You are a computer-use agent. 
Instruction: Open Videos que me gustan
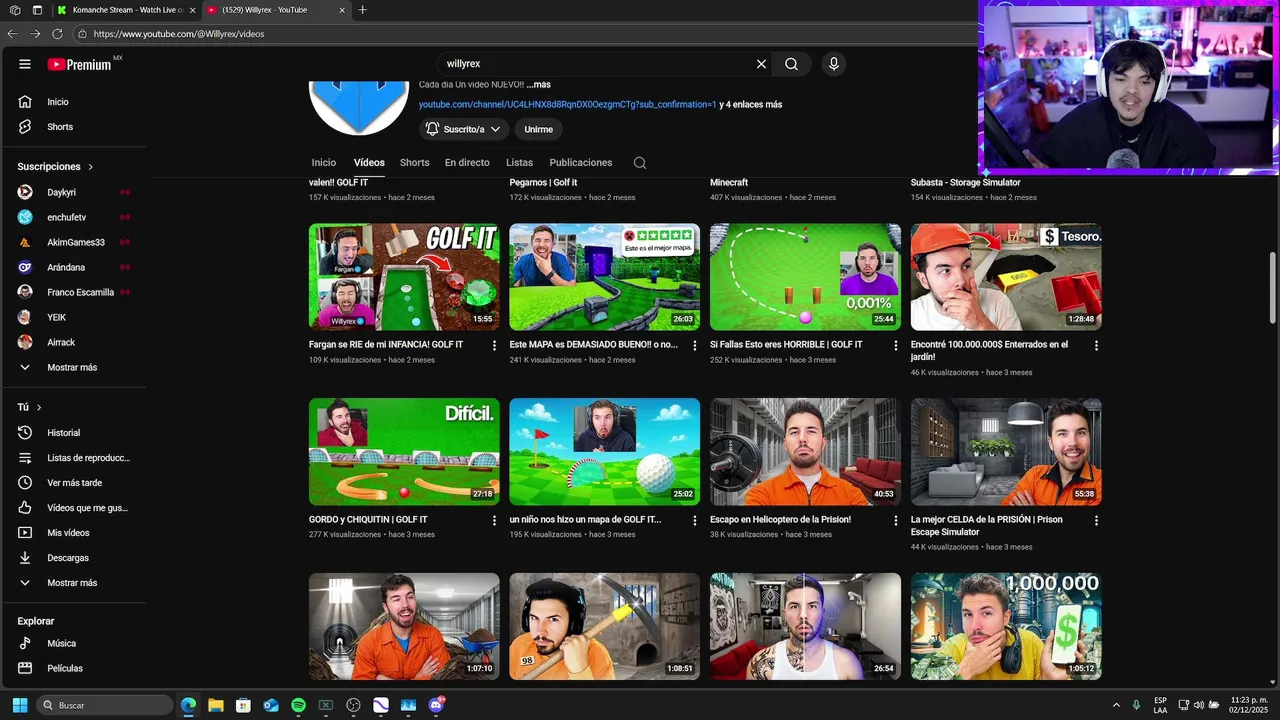(x=75, y=508)
